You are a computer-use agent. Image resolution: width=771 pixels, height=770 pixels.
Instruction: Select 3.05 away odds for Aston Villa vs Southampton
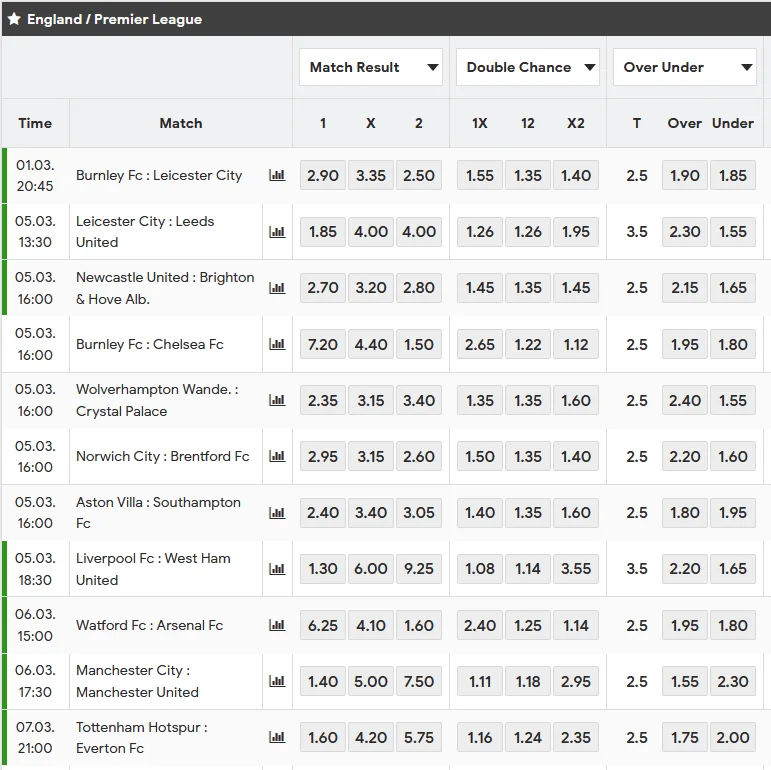tap(419, 513)
